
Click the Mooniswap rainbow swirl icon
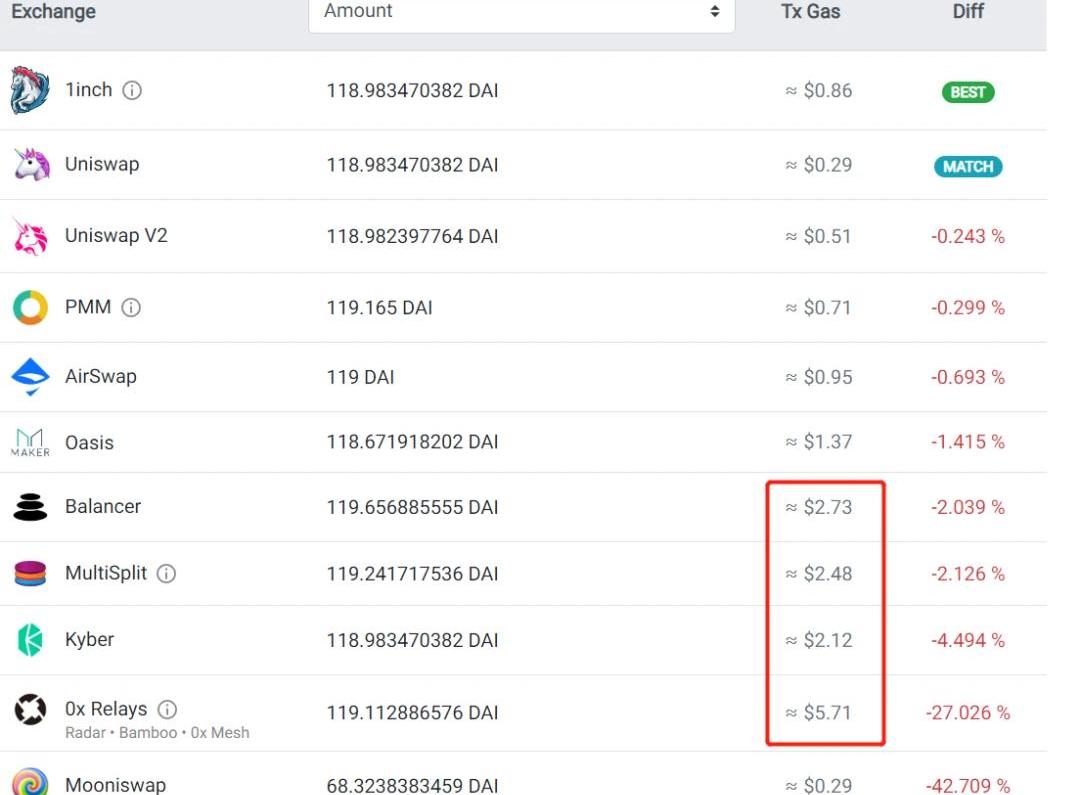tap(30, 783)
